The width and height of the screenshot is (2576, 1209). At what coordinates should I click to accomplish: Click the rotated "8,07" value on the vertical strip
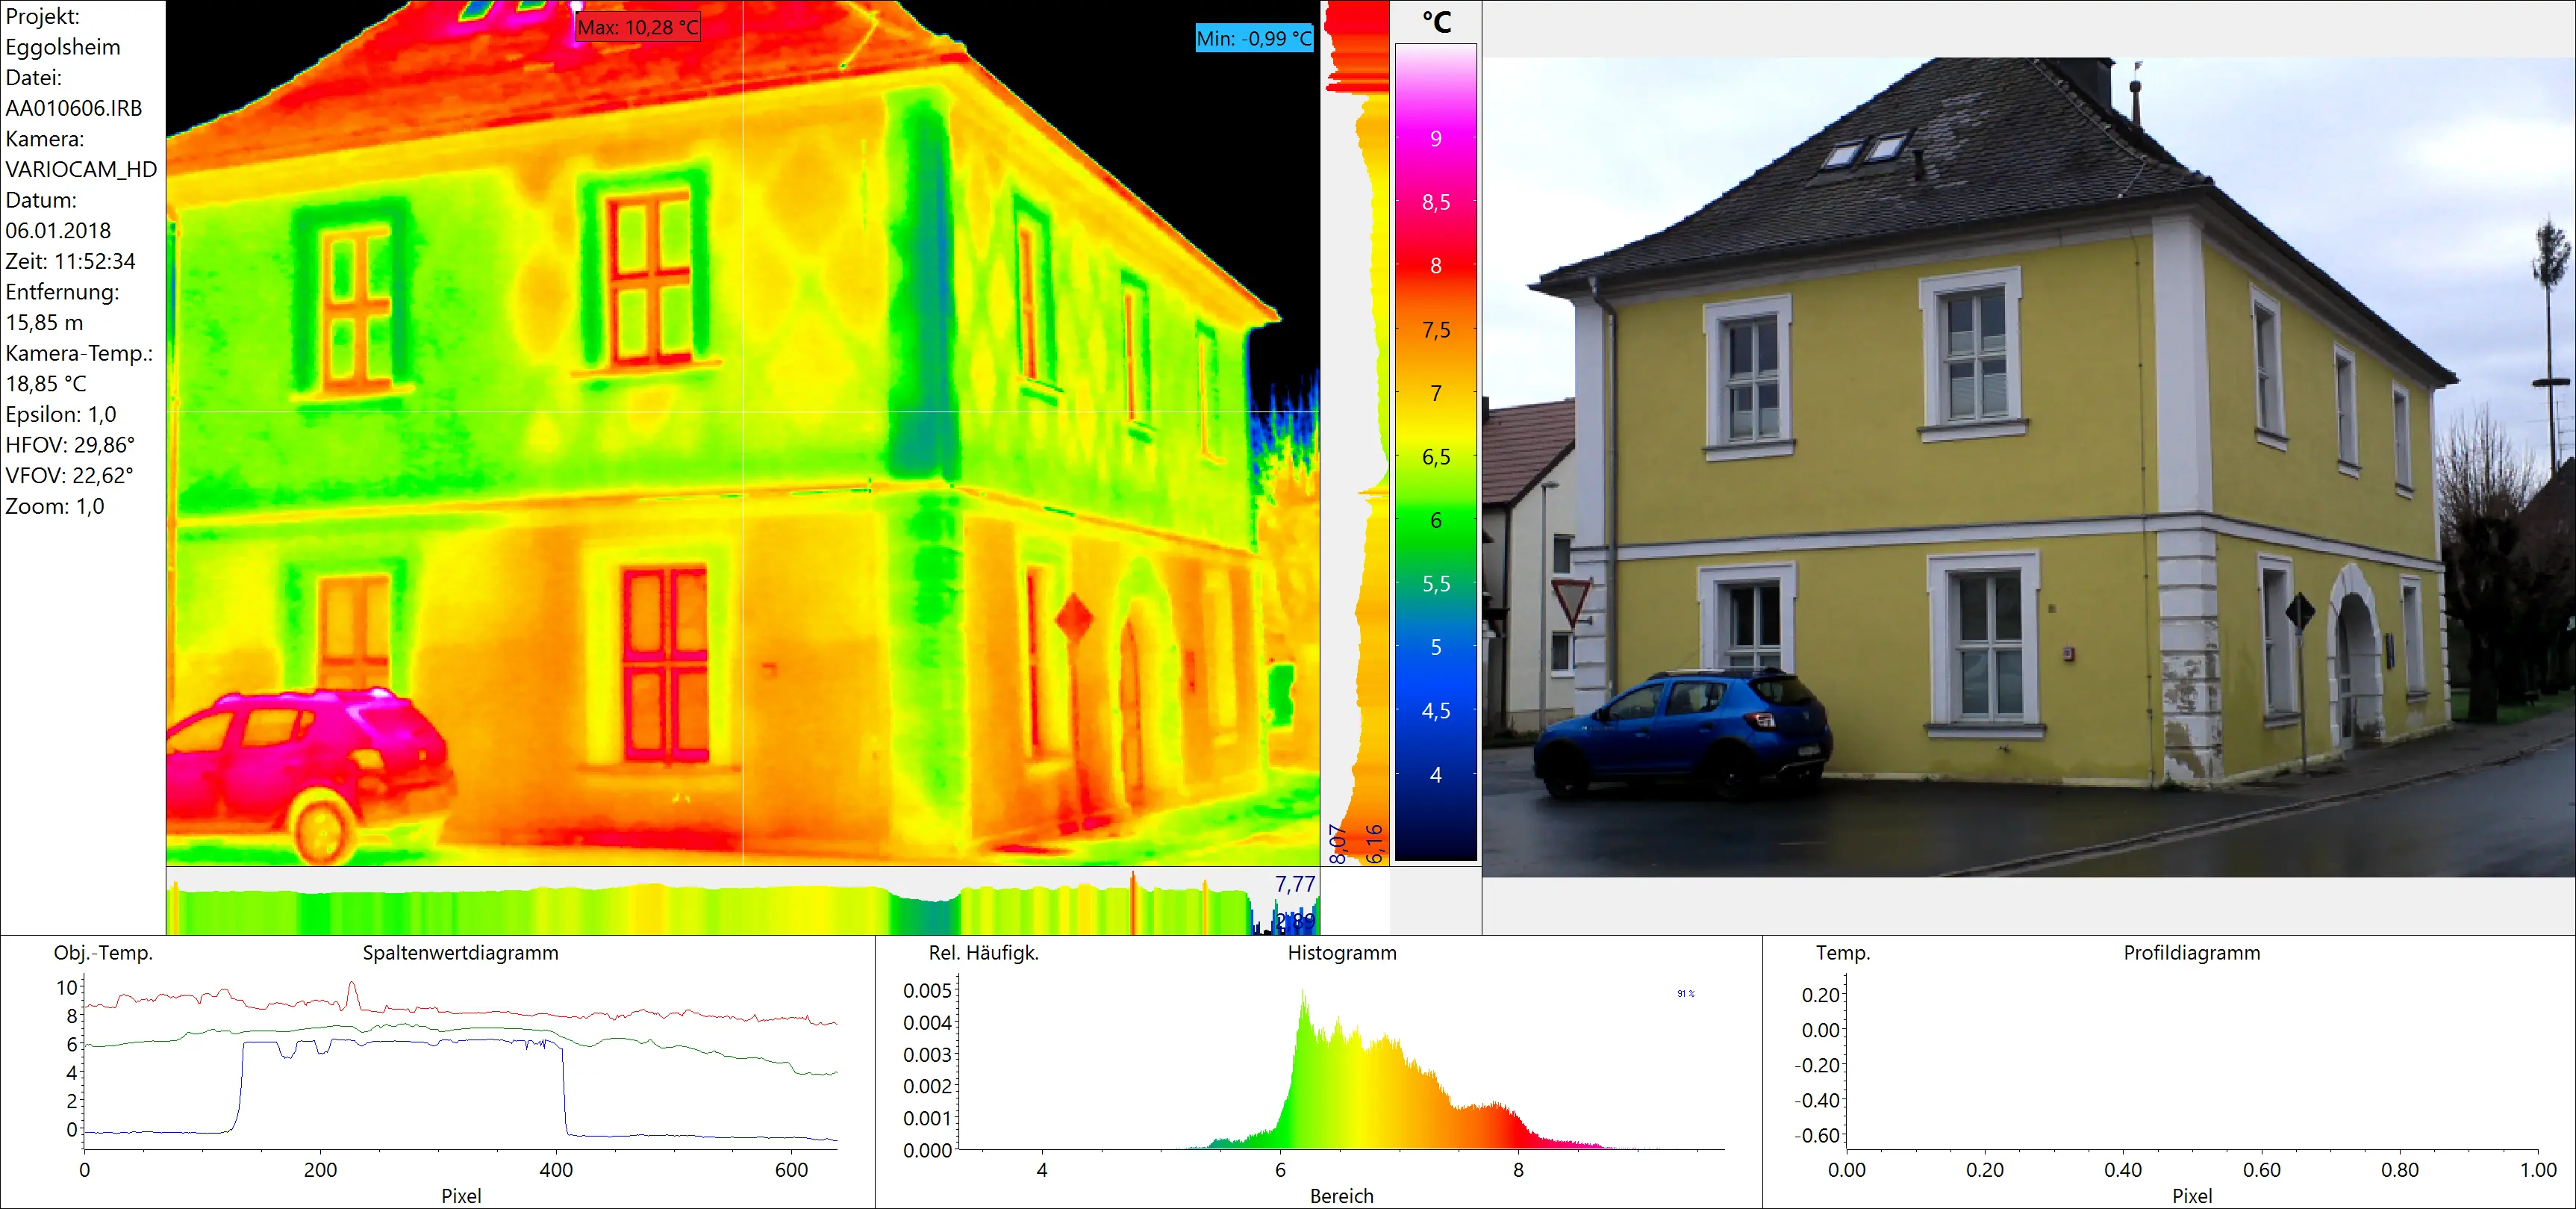1337,844
